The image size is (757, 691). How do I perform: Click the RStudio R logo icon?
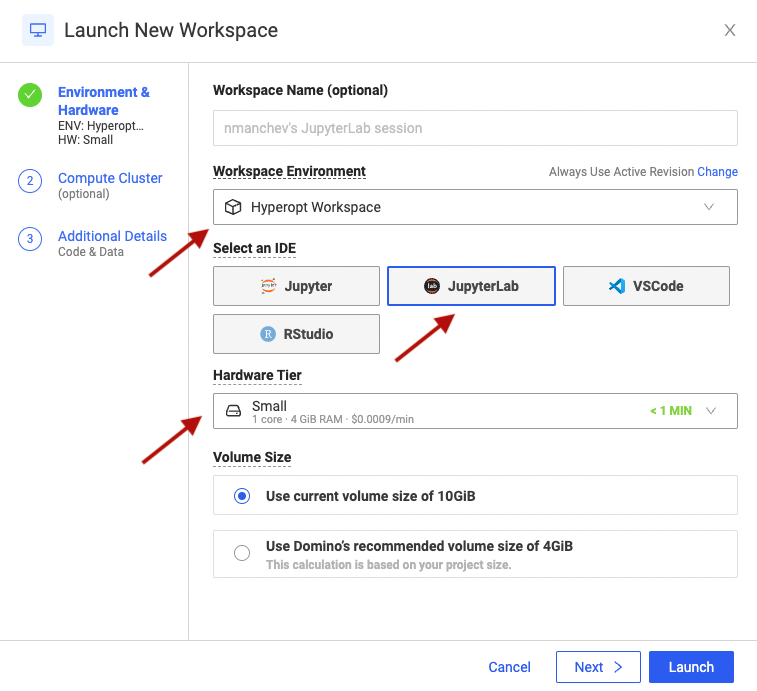click(x=268, y=334)
